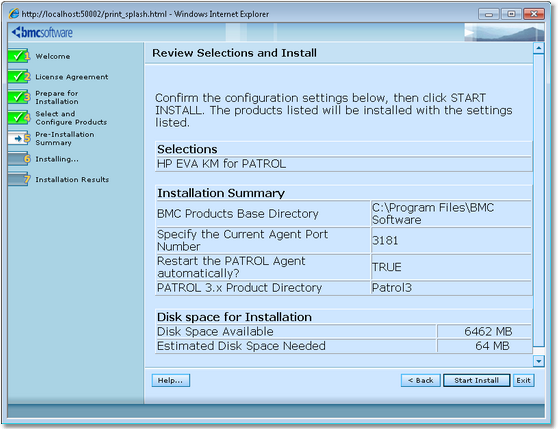The width and height of the screenshot is (558, 431).
Task: Click the Installation Summary section header
Action: (x=221, y=193)
